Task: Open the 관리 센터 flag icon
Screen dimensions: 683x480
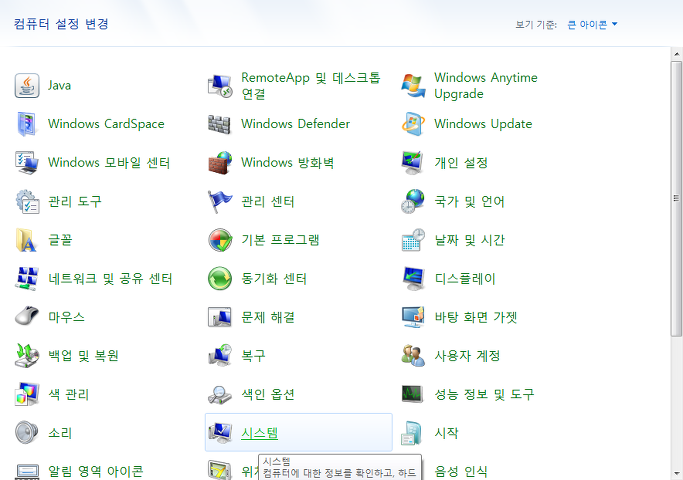Action: [220, 201]
